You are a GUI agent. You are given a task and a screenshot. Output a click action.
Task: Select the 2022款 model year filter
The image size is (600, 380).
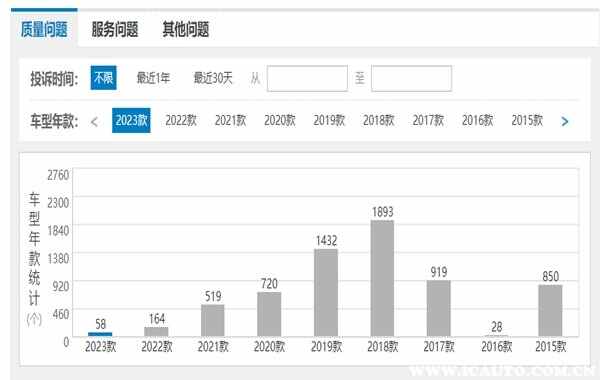pos(181,121)
